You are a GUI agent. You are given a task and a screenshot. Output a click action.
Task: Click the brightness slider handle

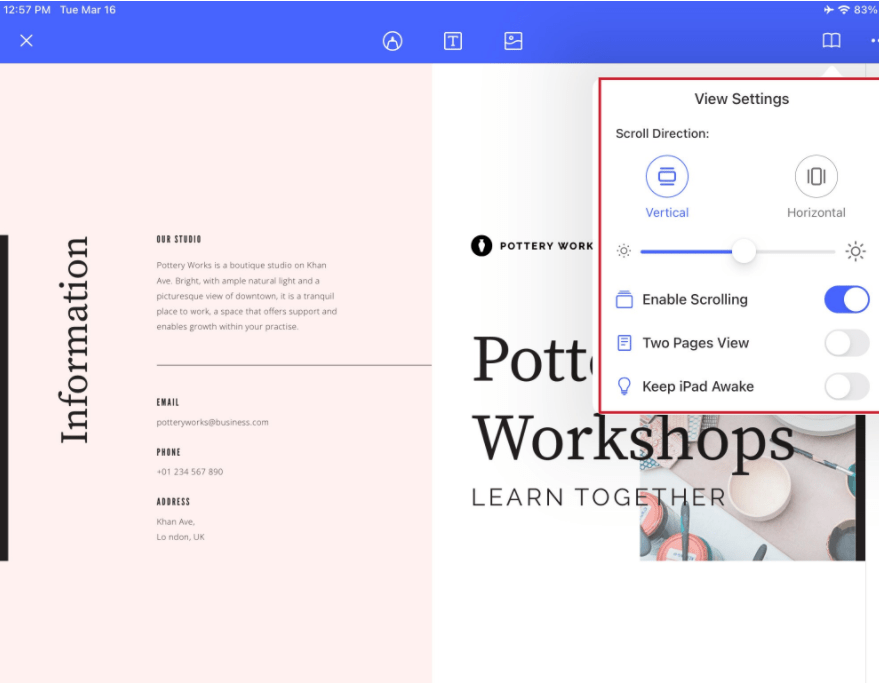click(x=744, y=251)
